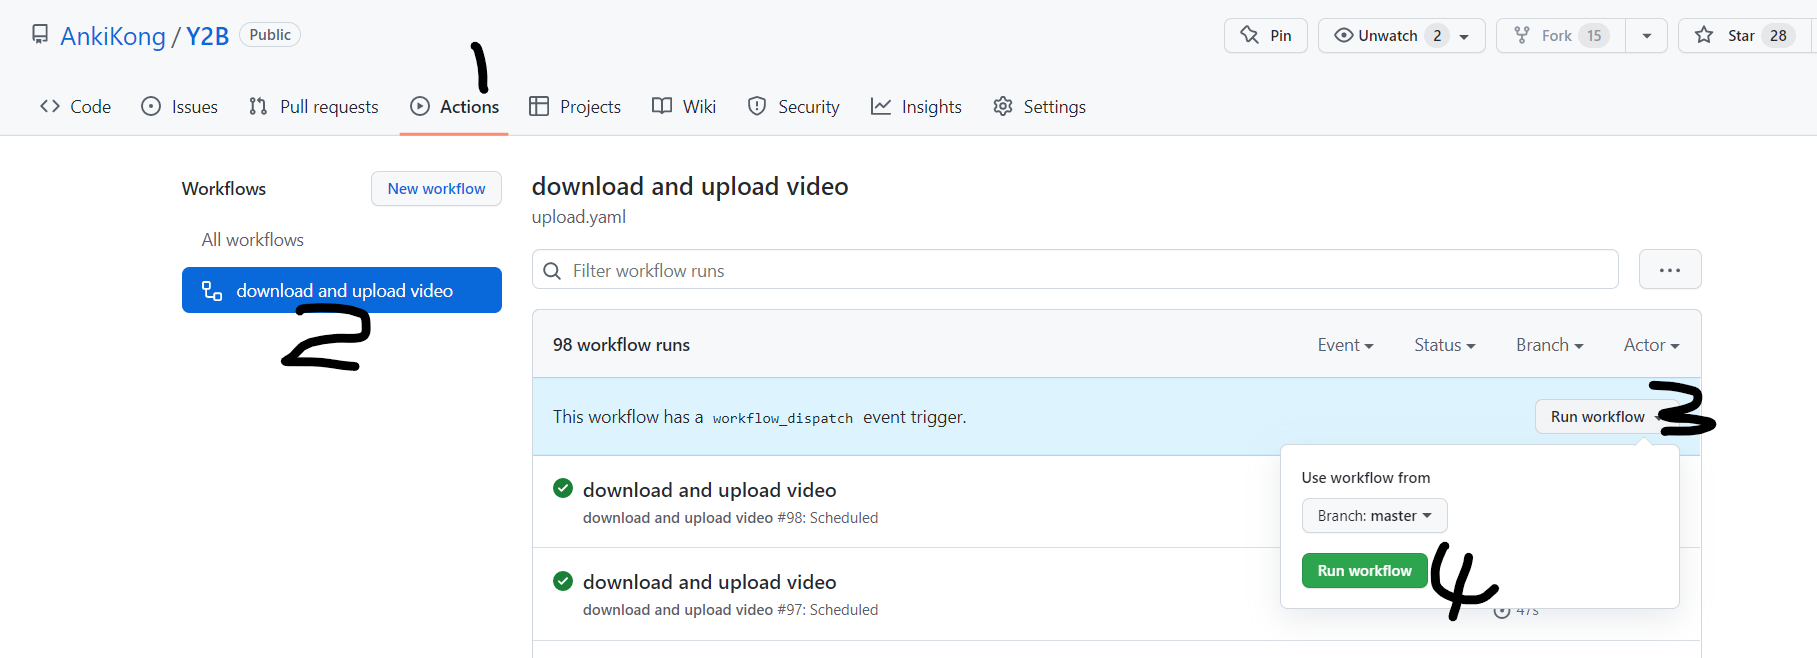
Task: Click the repository icon beside AnkiKong
Action: (x=40, y=35)
